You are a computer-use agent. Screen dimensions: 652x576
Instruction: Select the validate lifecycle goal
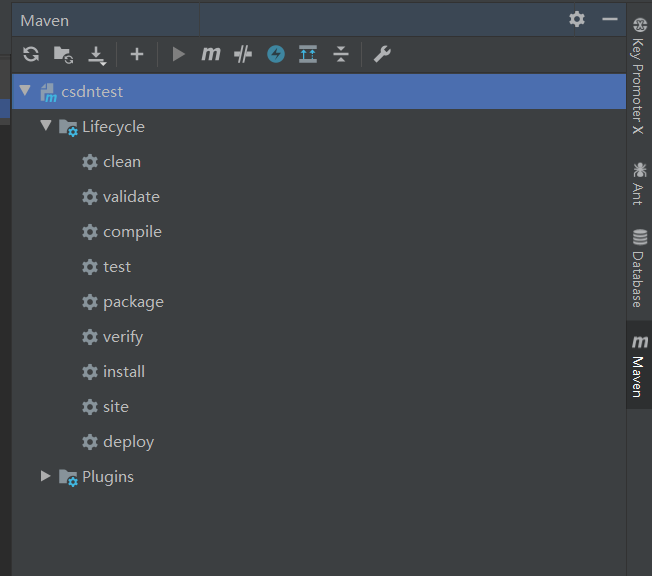click(x=131, y=197)
